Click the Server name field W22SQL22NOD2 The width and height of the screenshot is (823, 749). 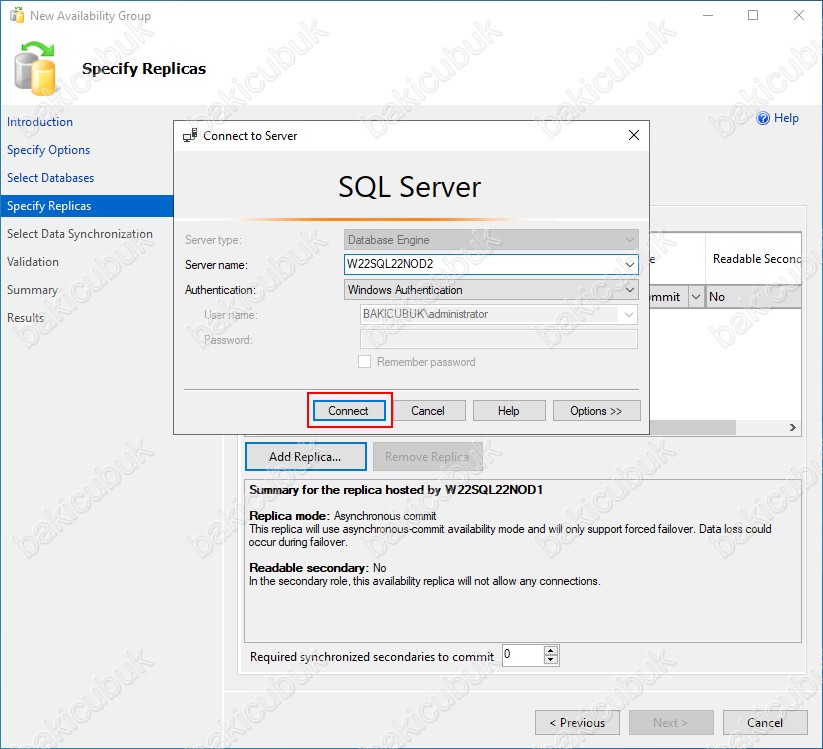click(x=491, y=264)
